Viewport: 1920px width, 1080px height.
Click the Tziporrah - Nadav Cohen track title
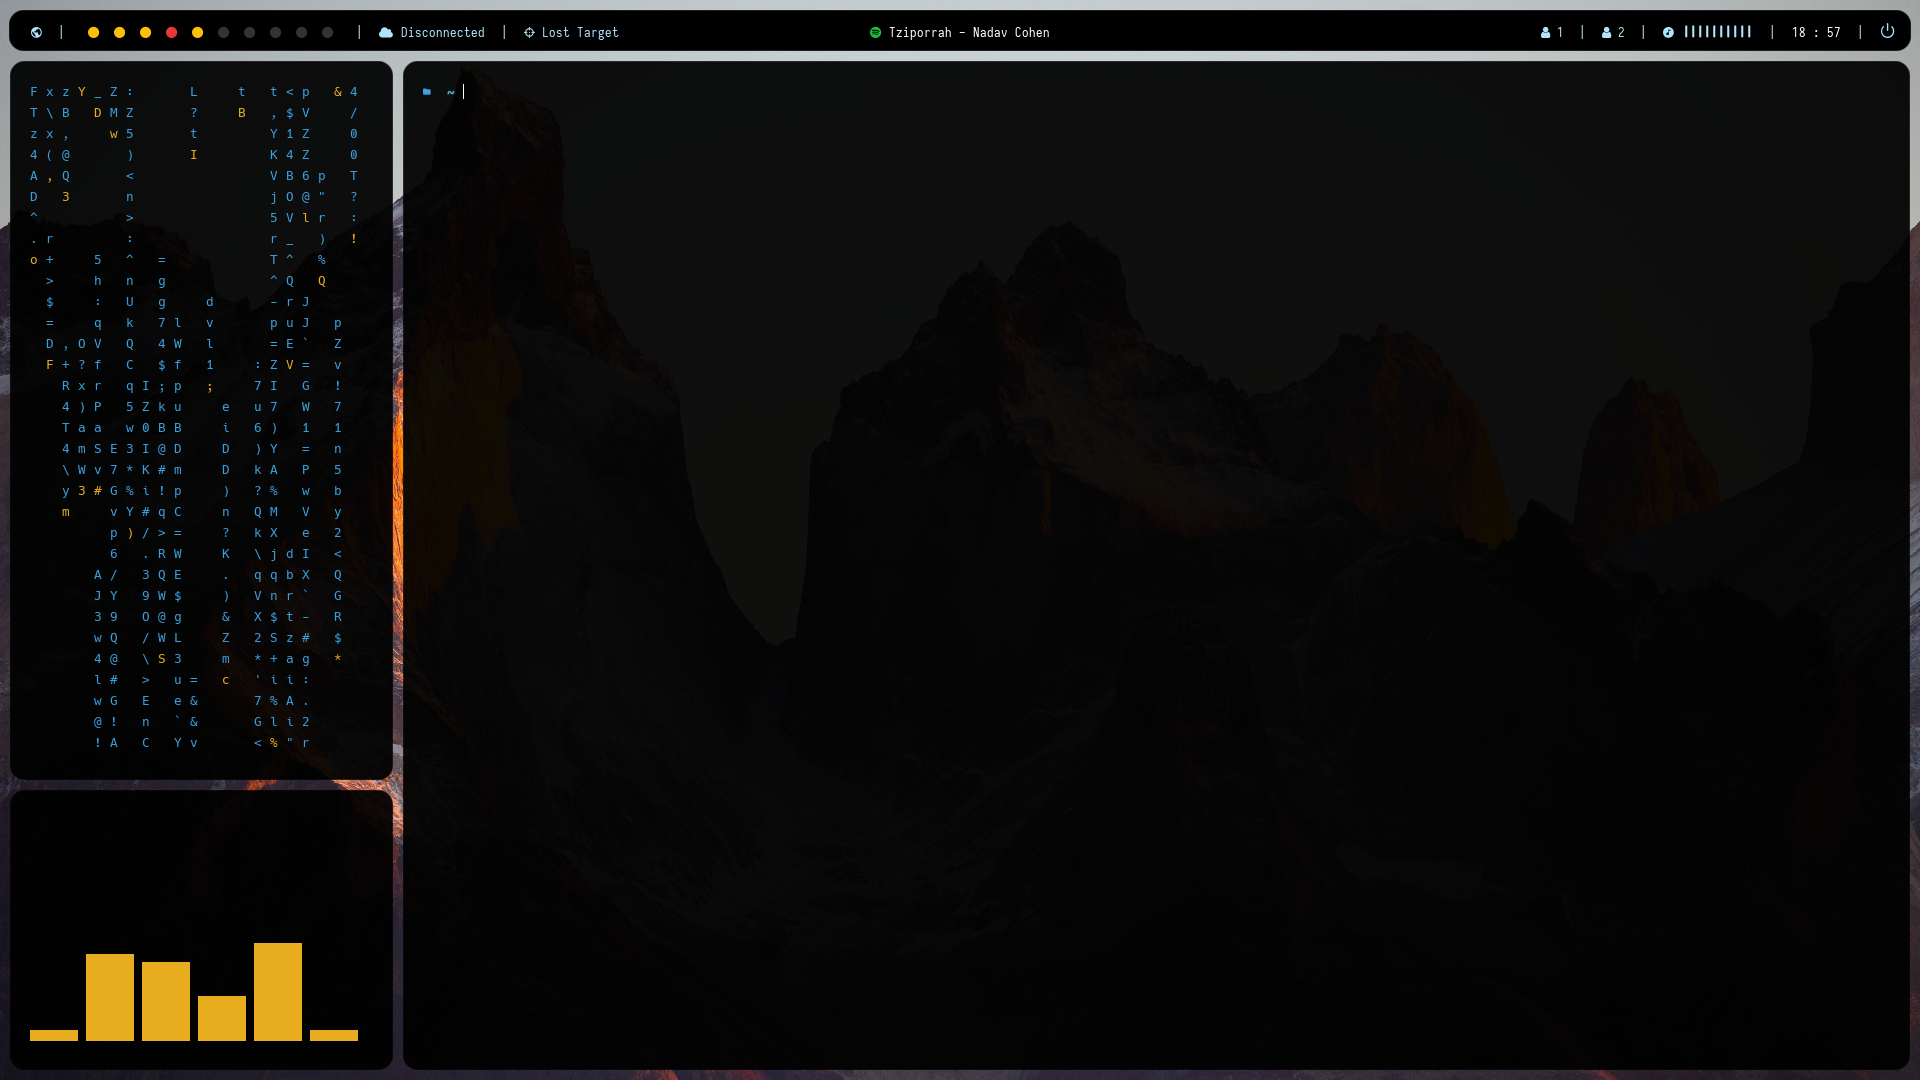click(x=969, y=32)
